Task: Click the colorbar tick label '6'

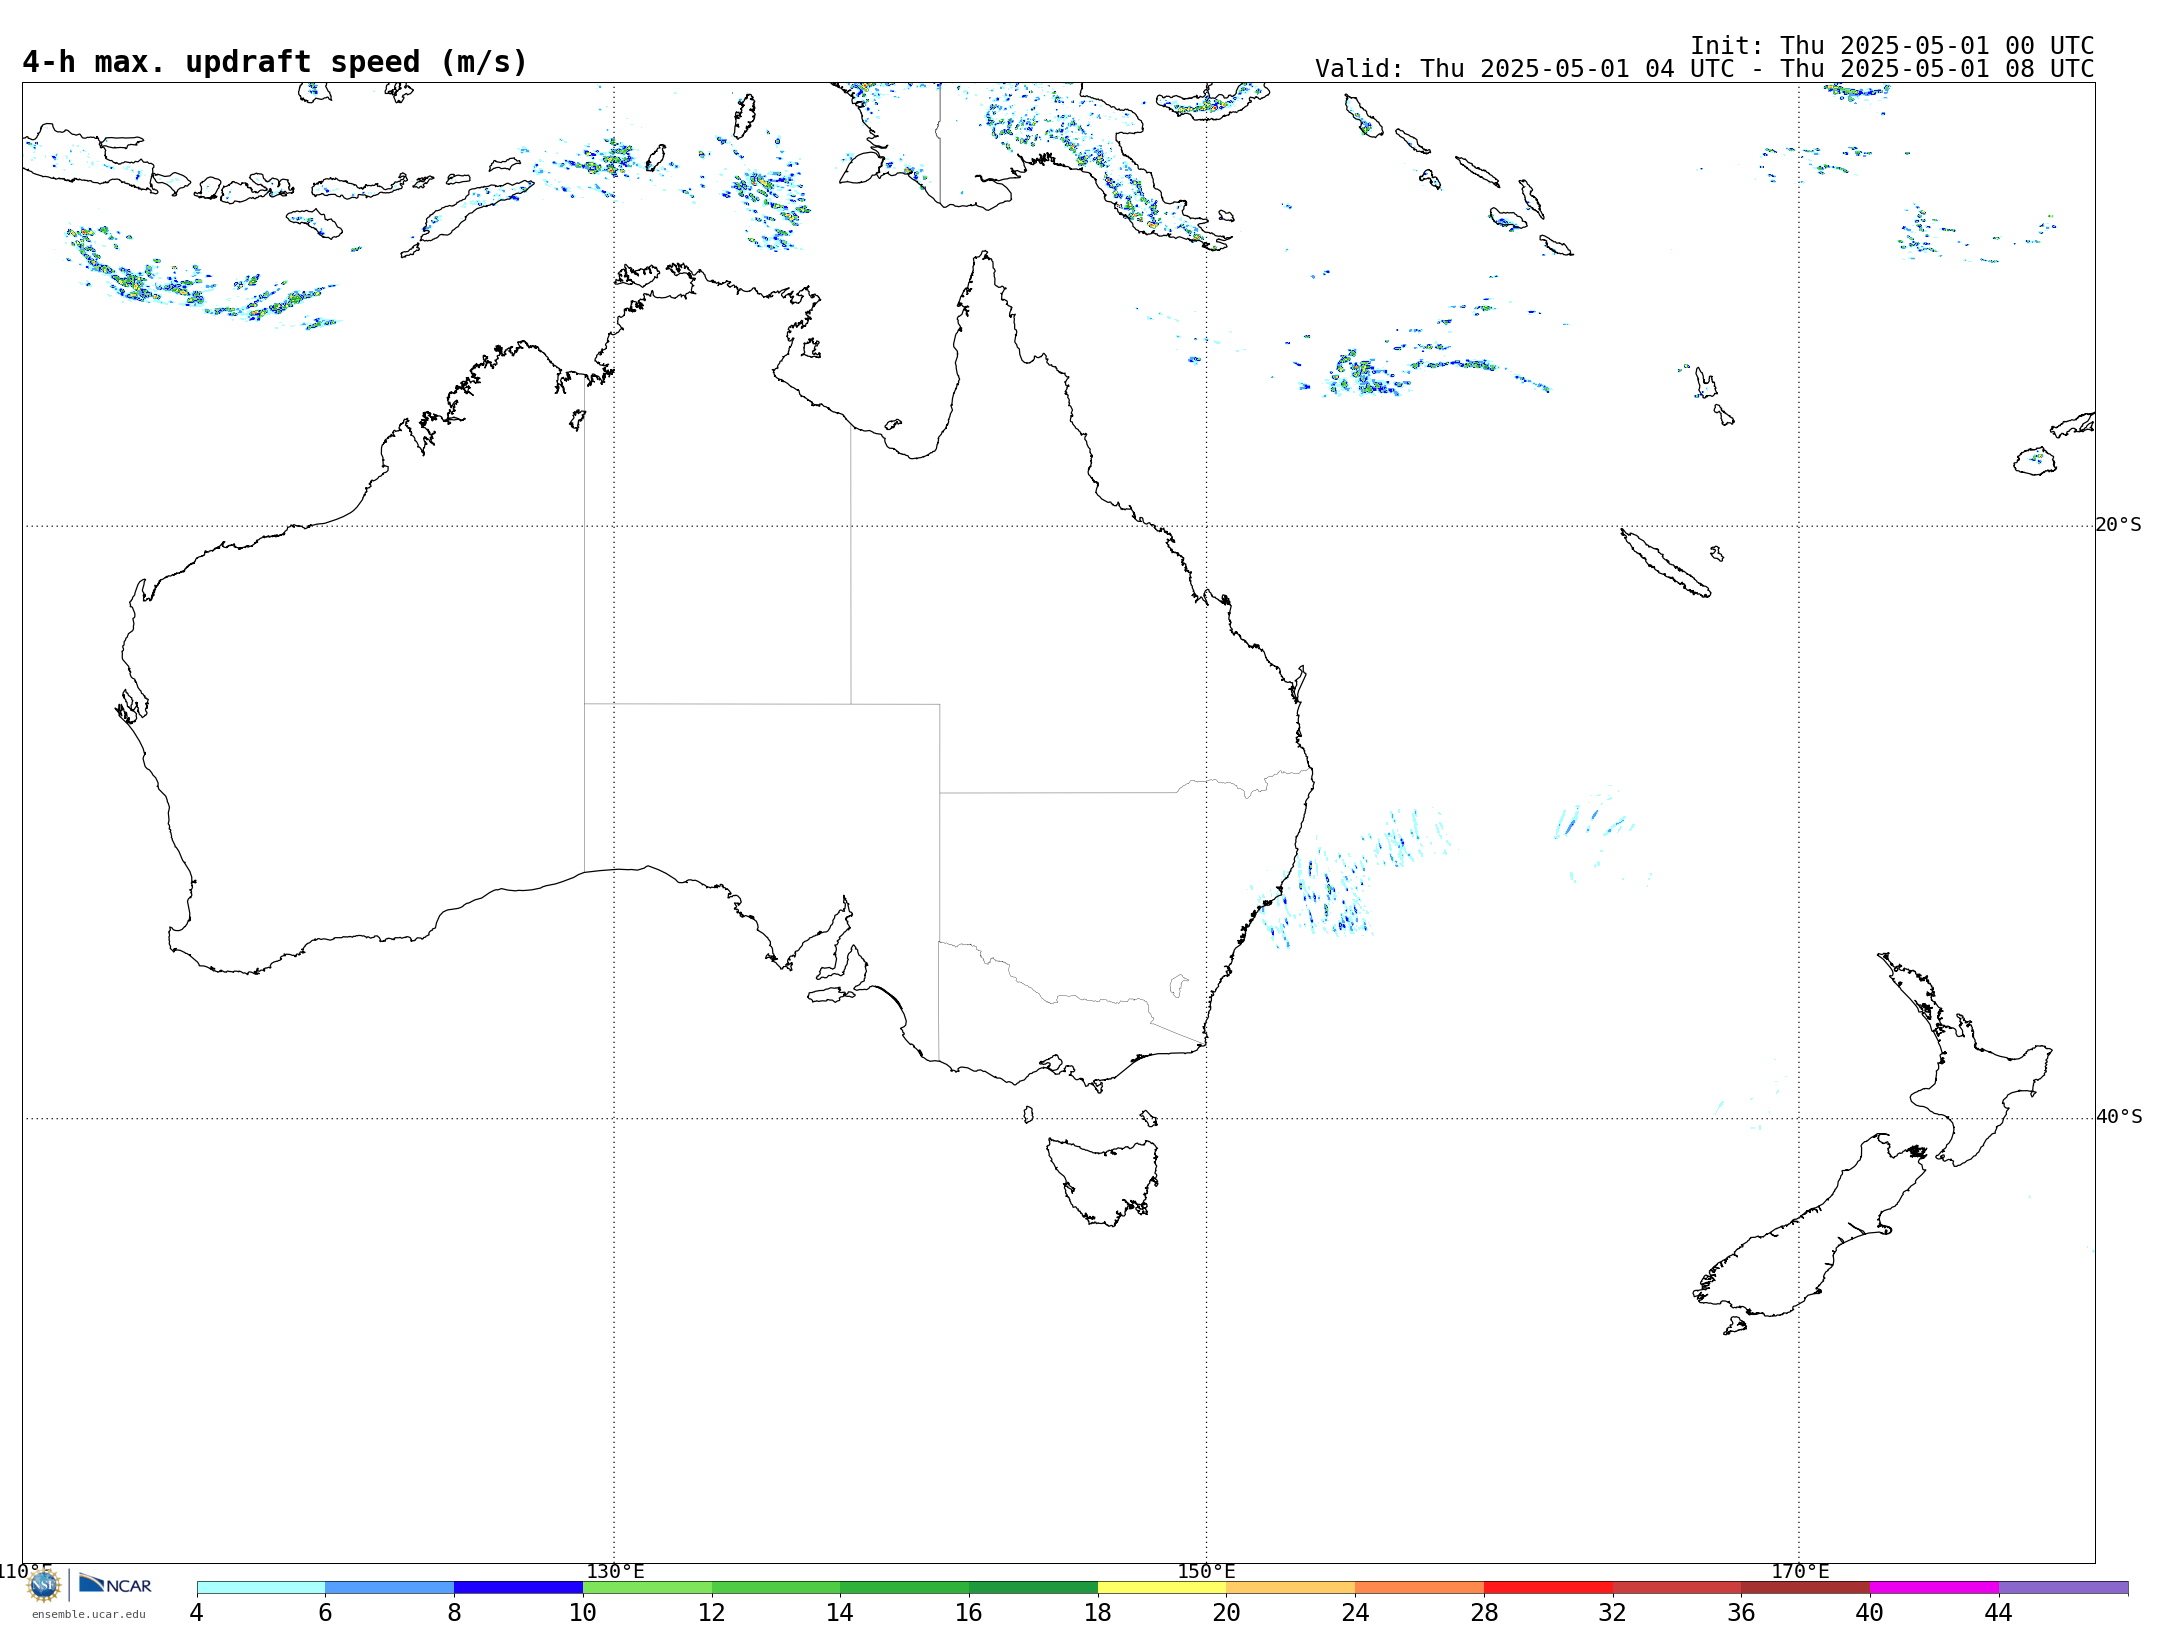Action: coord(325,1612)
